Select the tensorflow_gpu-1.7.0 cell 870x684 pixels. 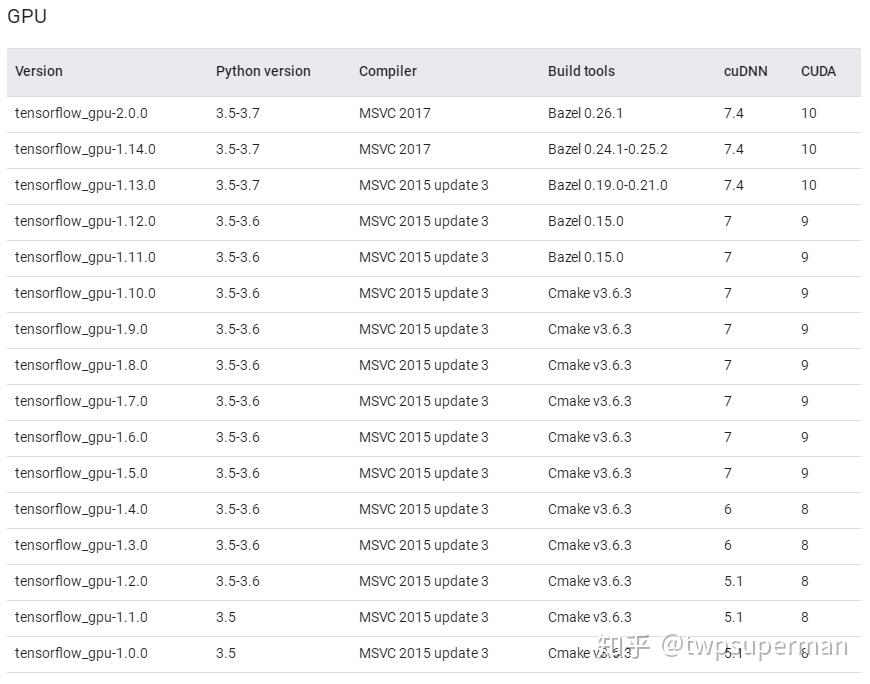[x=81, y=402]
